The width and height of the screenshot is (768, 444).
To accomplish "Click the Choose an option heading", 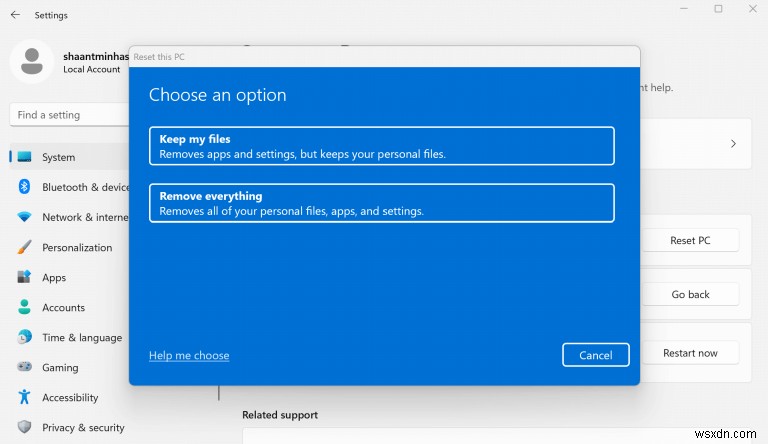I will (x=217, y=95).
